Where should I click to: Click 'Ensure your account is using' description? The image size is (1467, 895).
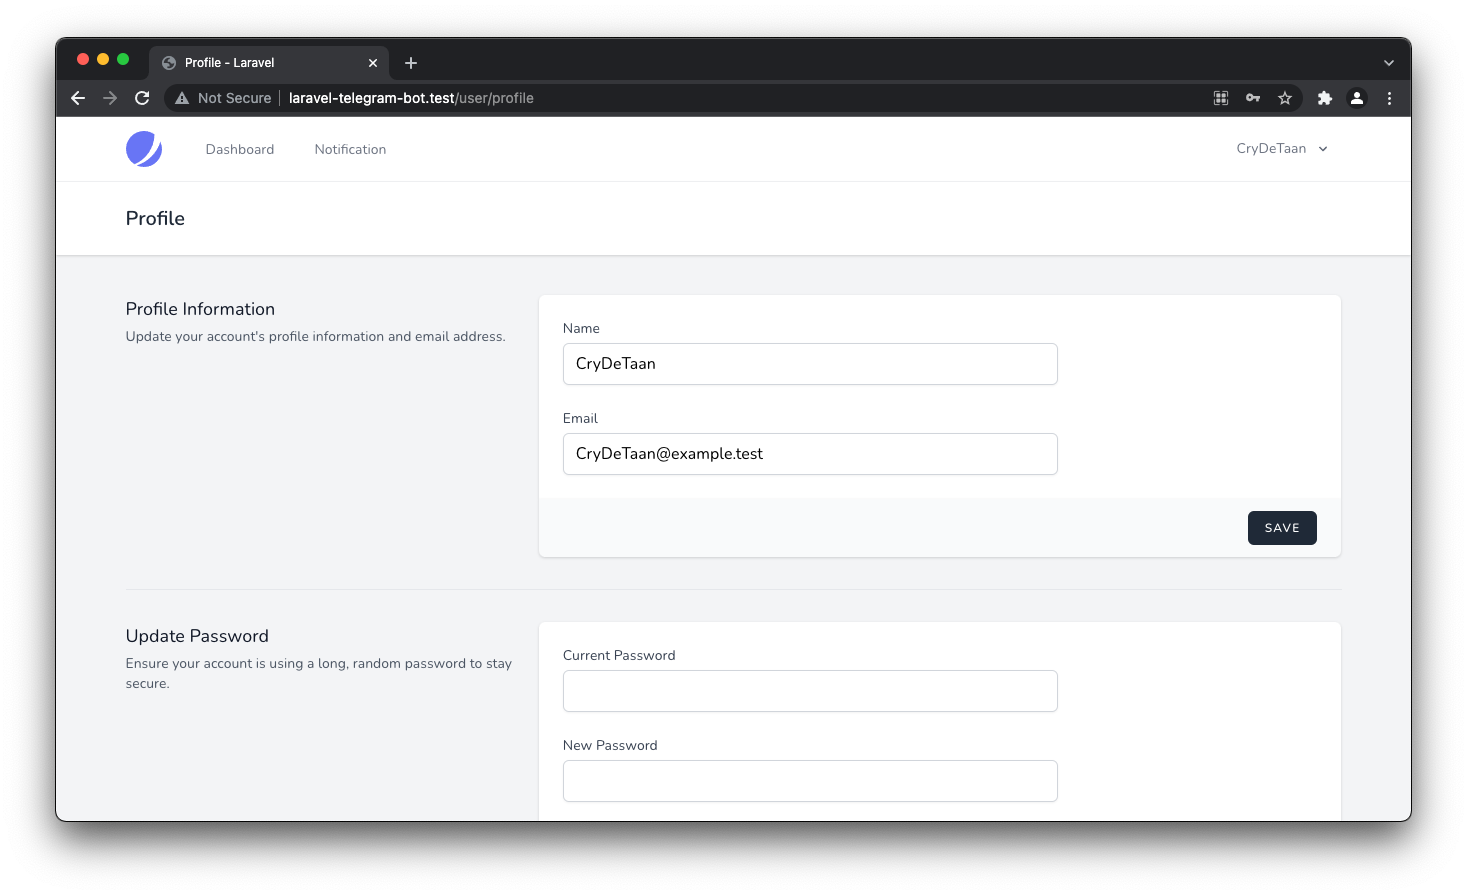(319, 673)
